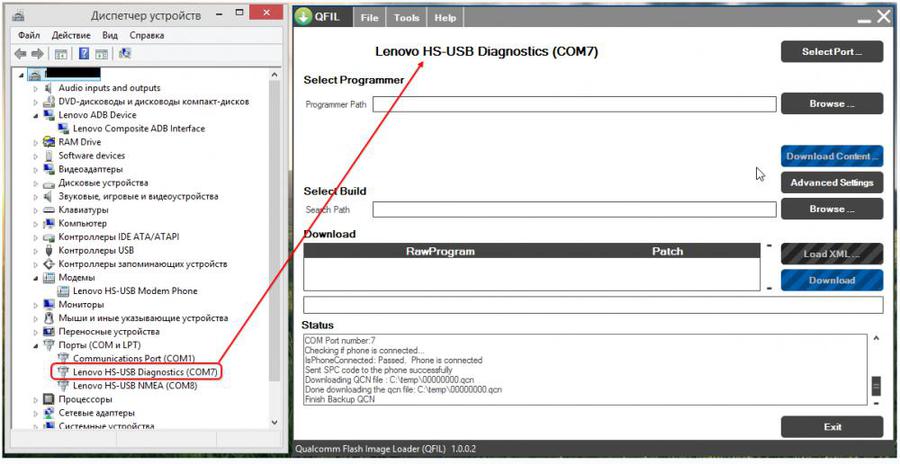Click 'Finish Backup QCN' status line

[340, 399]
